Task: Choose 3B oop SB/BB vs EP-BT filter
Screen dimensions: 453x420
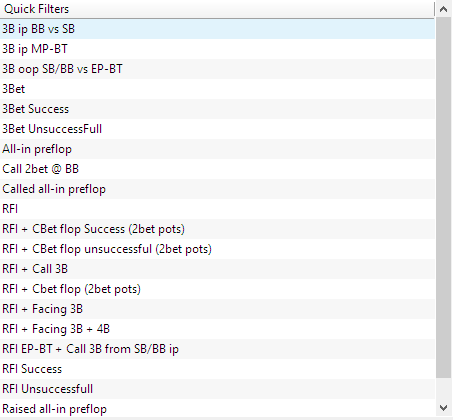Action: [x=217, y=69]
